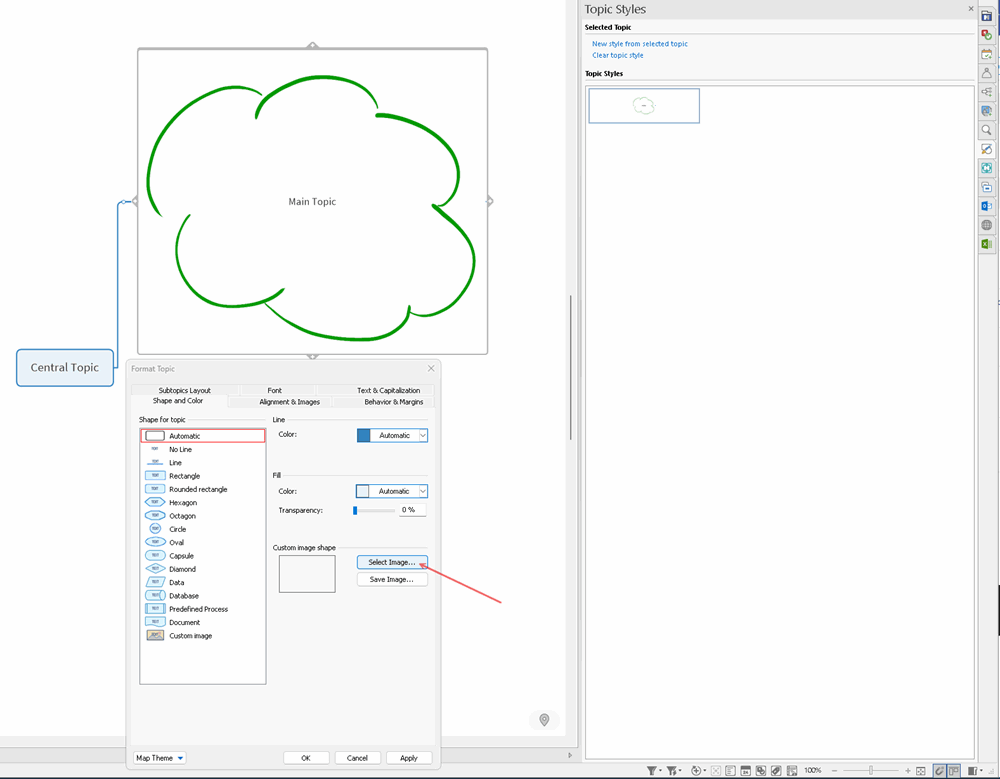Select the Hexagon topic shape
Screen dimensions: 1000x779
(x=182, y=503)
